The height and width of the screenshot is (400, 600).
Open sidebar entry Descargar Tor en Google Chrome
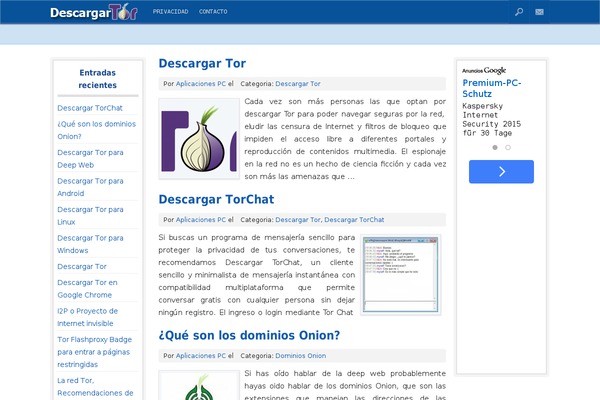tap(87, 289)
